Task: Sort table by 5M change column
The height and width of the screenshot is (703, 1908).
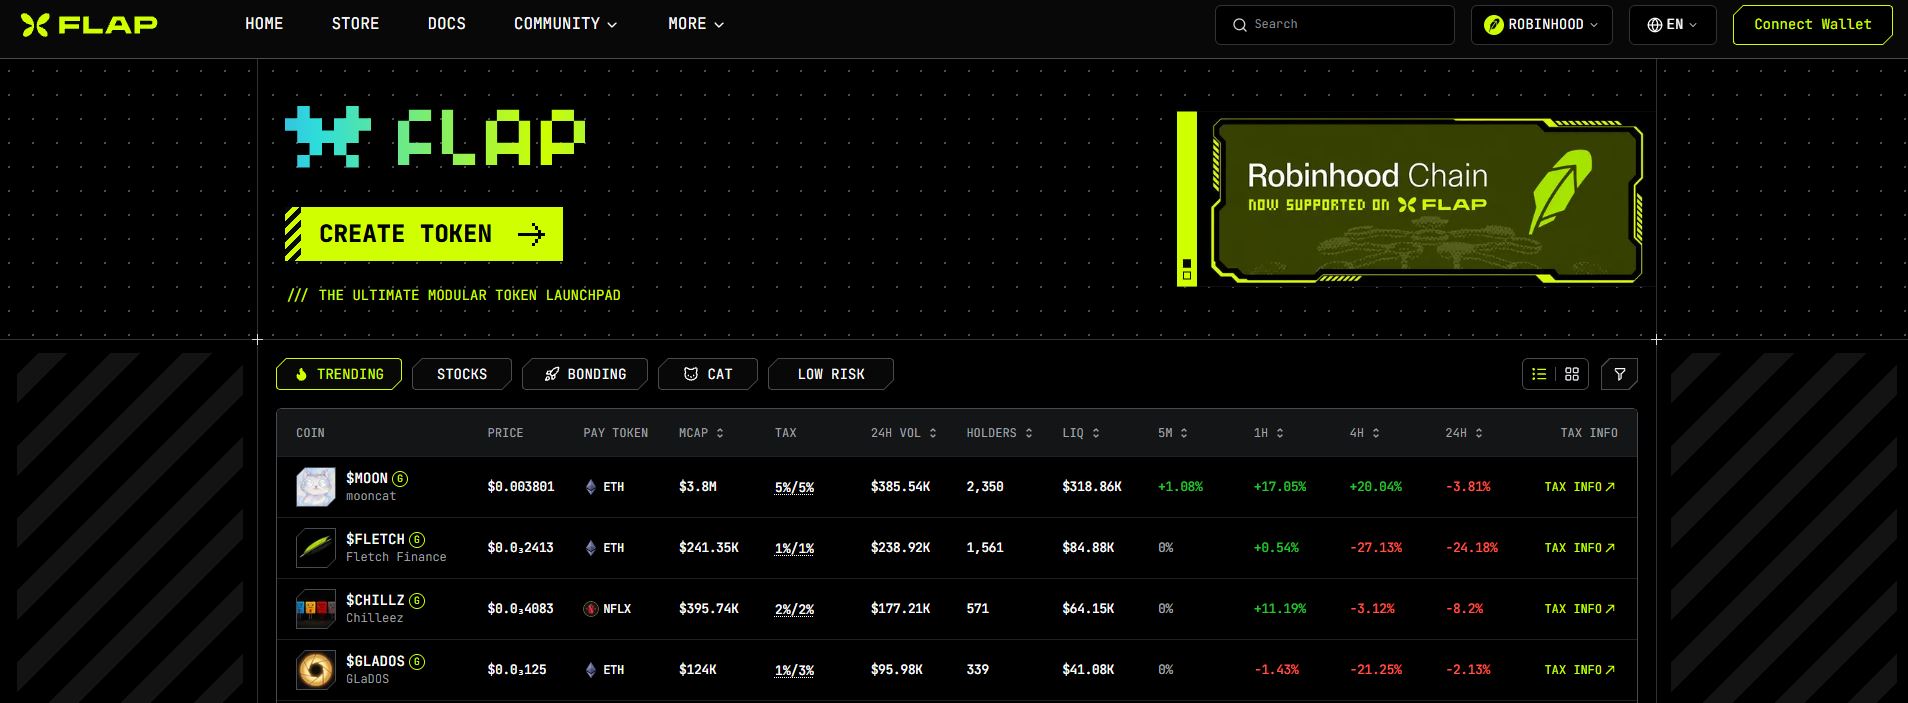Action: point(1173,433)
